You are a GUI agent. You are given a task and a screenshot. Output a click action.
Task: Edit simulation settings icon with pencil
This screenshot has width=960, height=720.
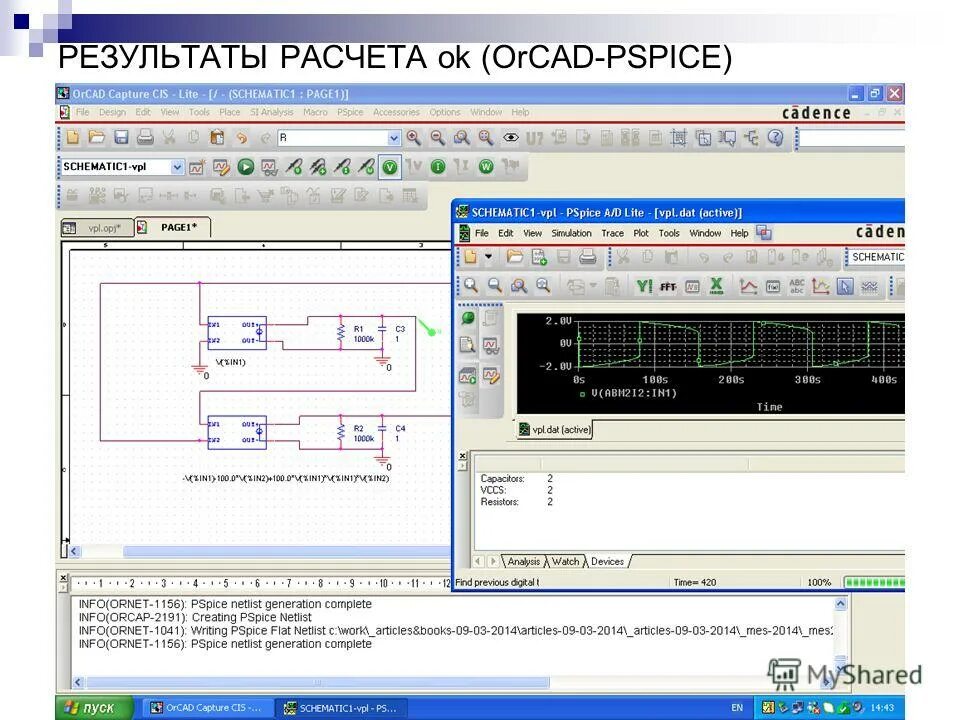(x=221, y=167)
